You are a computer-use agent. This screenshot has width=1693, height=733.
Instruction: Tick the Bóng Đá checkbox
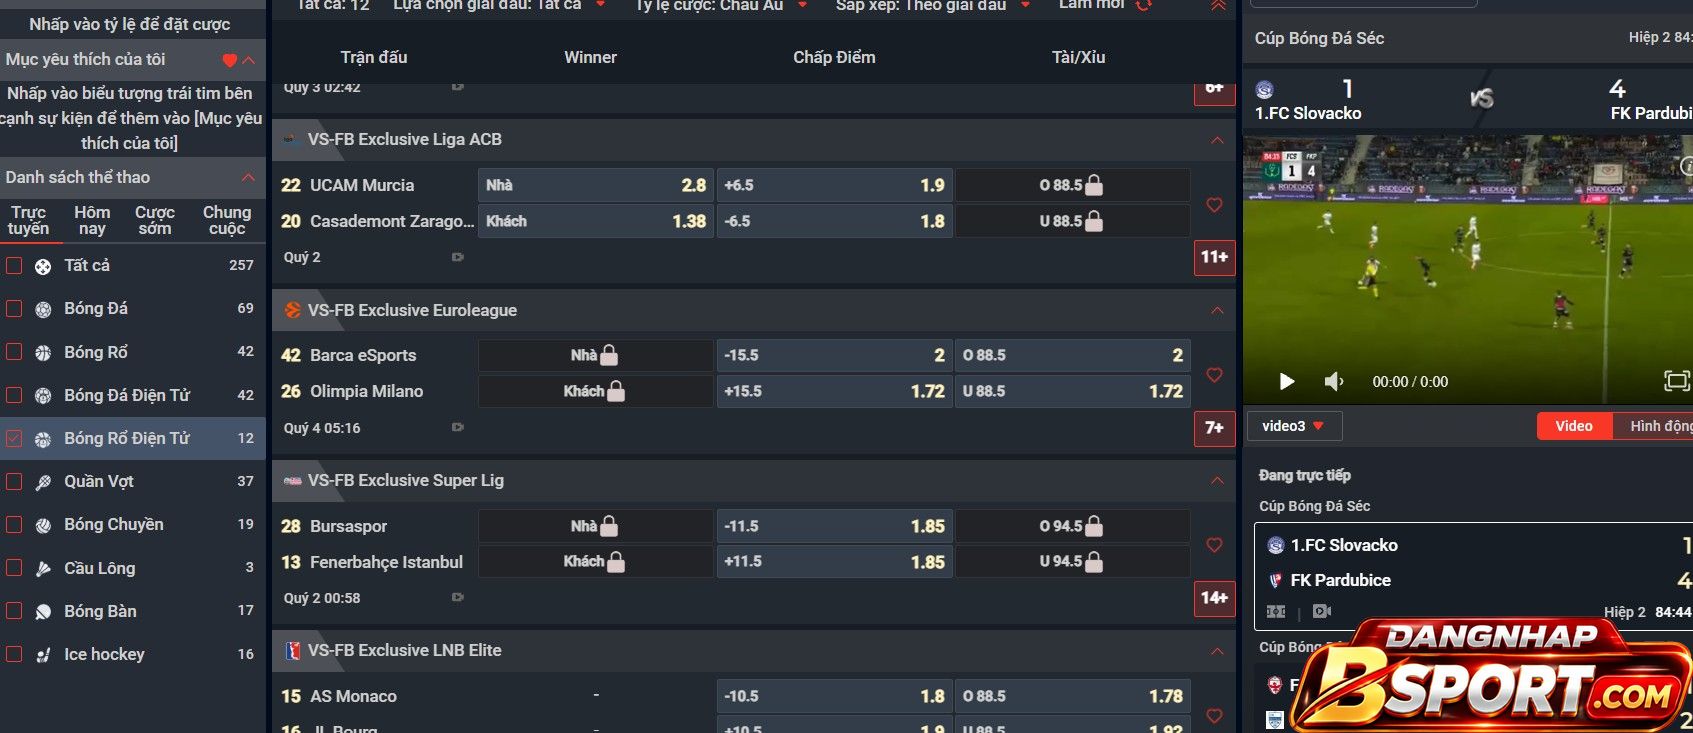(x=14, y=309)
